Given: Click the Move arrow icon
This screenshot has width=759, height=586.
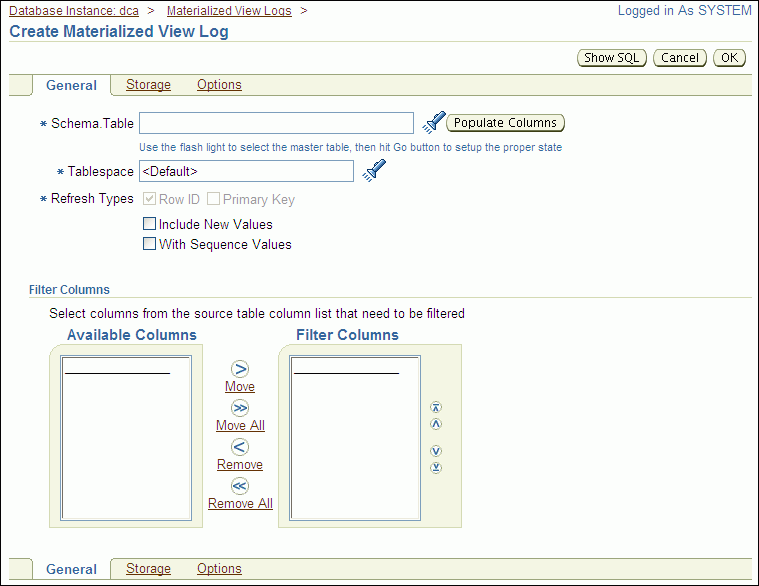Looking at the screenshot, I should pos(240,369).
